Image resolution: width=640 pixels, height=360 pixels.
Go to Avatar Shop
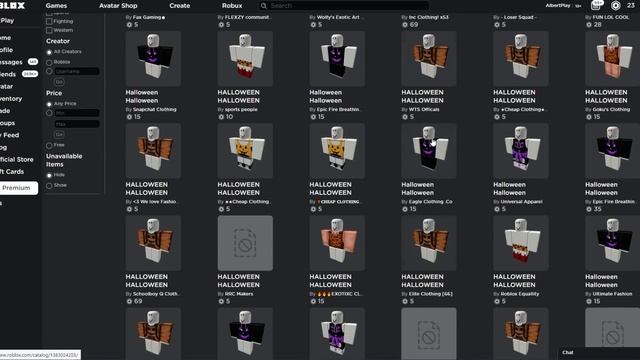tap(118, 6)
